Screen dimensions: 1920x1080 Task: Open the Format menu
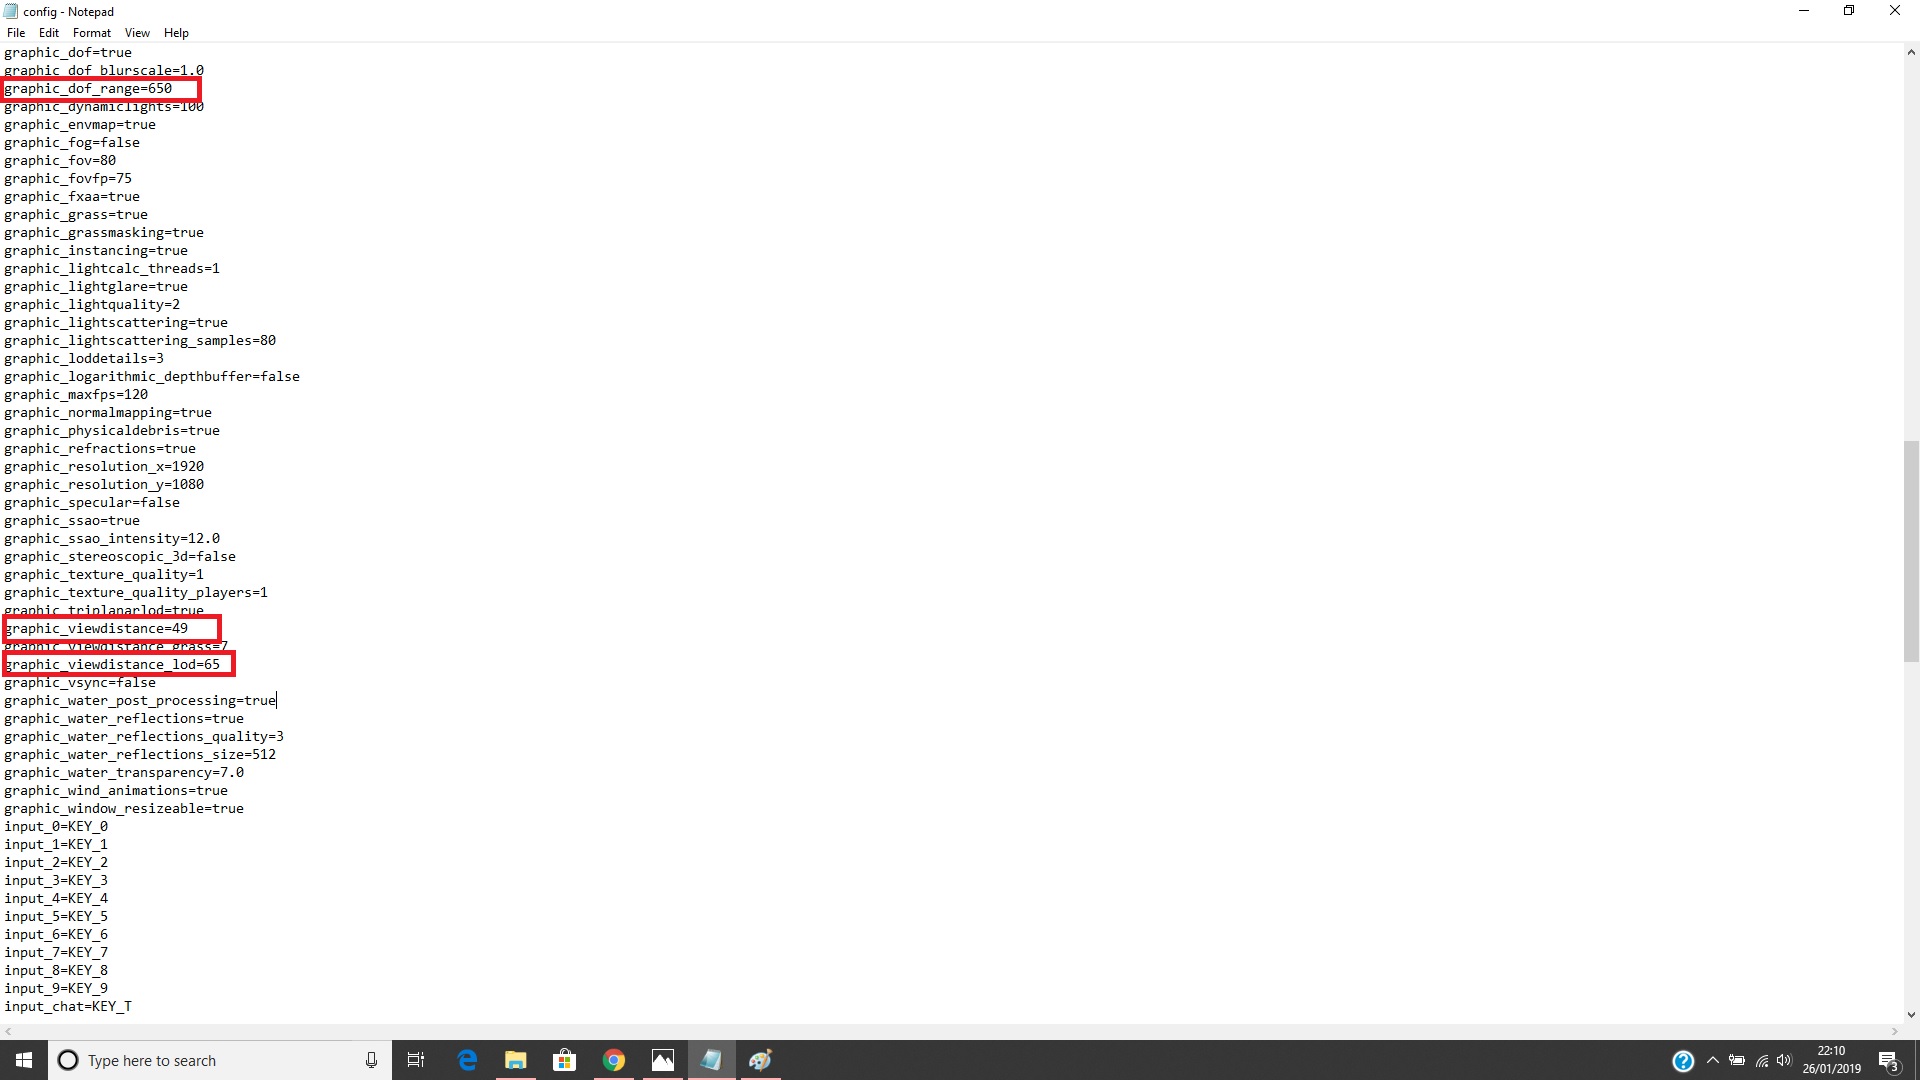click(91, 33)
